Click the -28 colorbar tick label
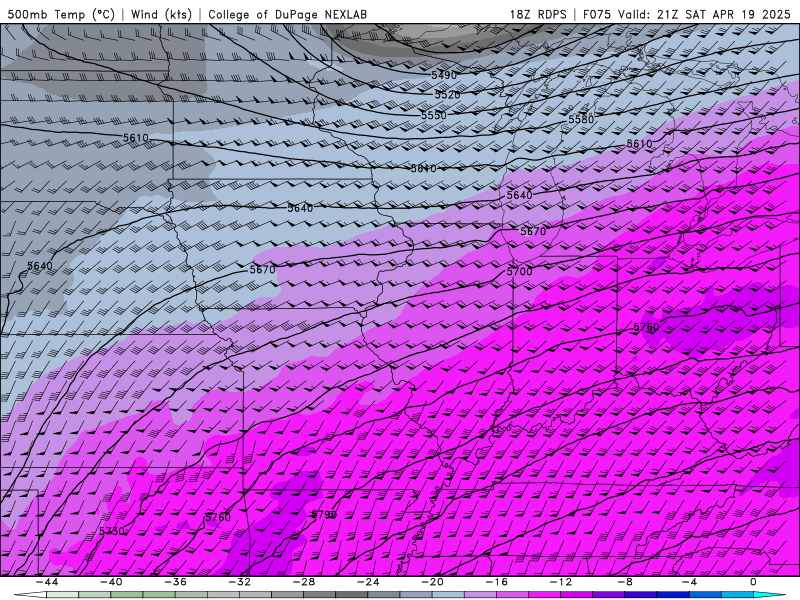The width and height of the screenshot is (800, 600). (304, 582)
